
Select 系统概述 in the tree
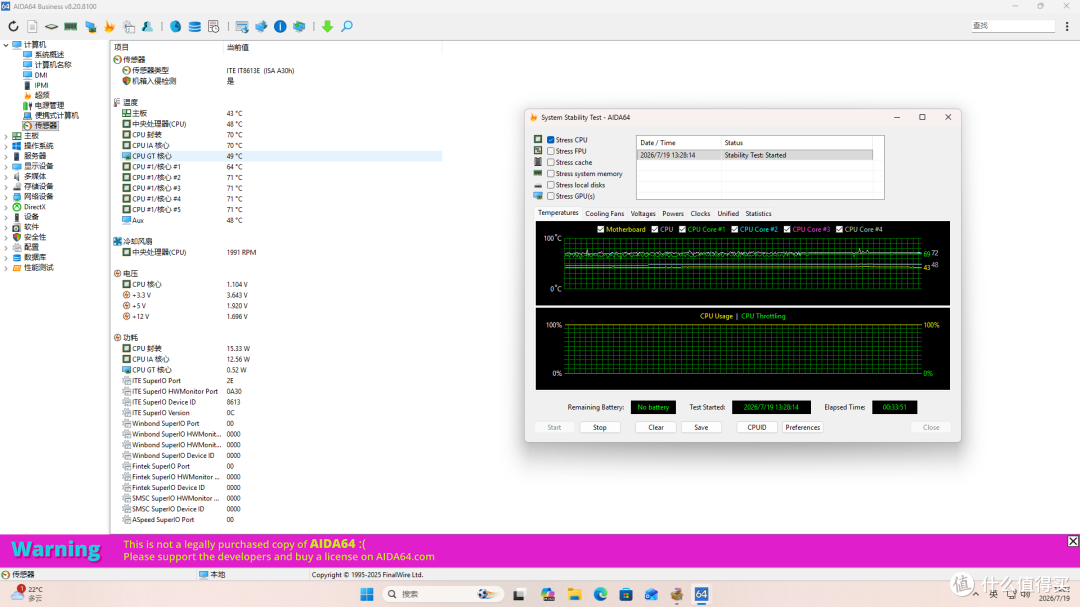(50, 54)
